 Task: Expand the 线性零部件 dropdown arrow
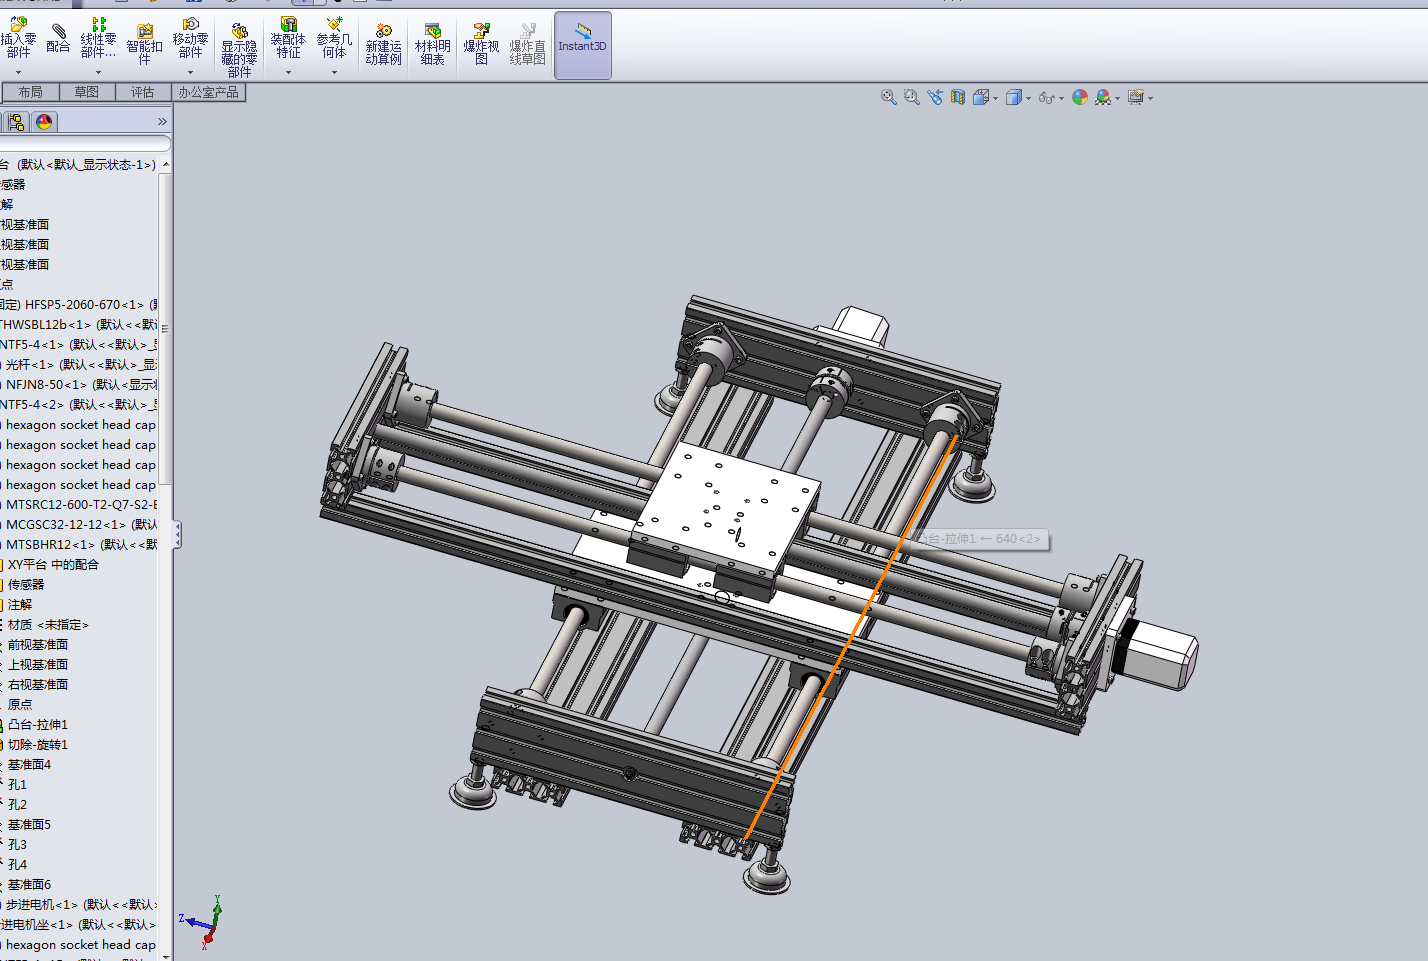pyautogui.click(x=98, y=72)
